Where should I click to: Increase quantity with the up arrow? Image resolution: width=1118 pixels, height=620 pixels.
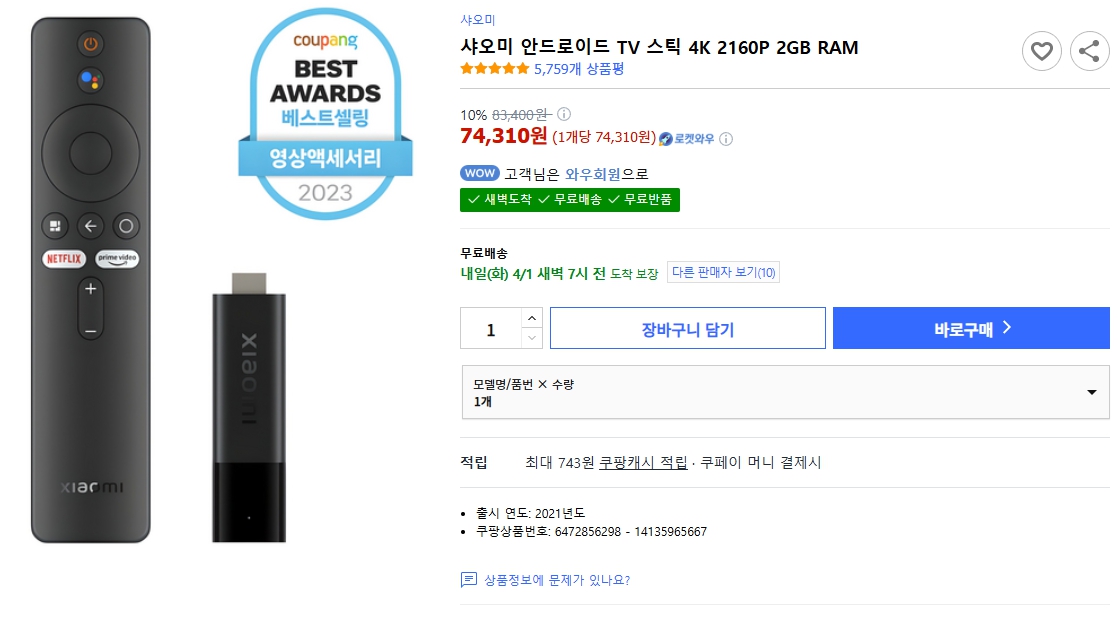(x=532, y=318)
